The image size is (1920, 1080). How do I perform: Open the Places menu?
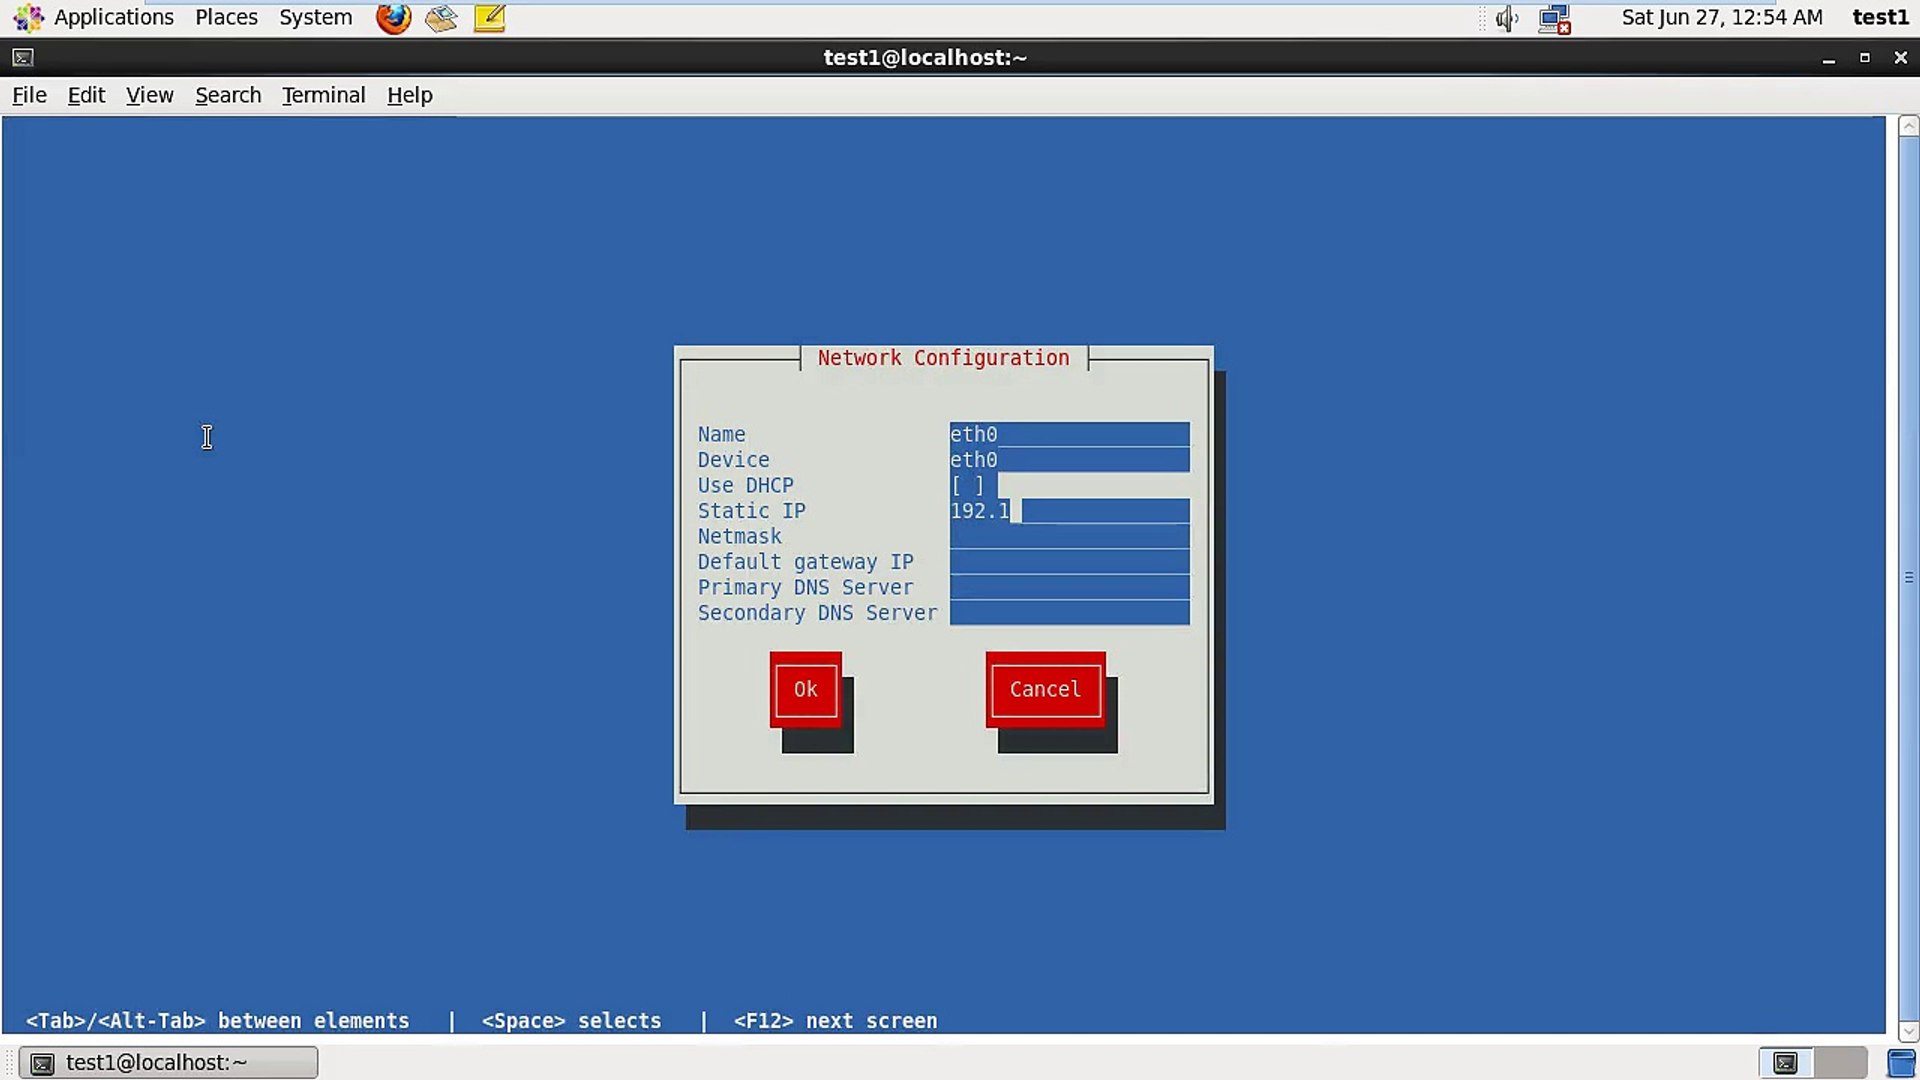[x=226, y=18]
